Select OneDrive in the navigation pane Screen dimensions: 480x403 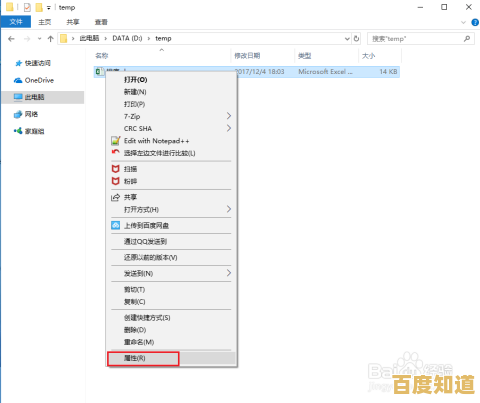[39, 80]
